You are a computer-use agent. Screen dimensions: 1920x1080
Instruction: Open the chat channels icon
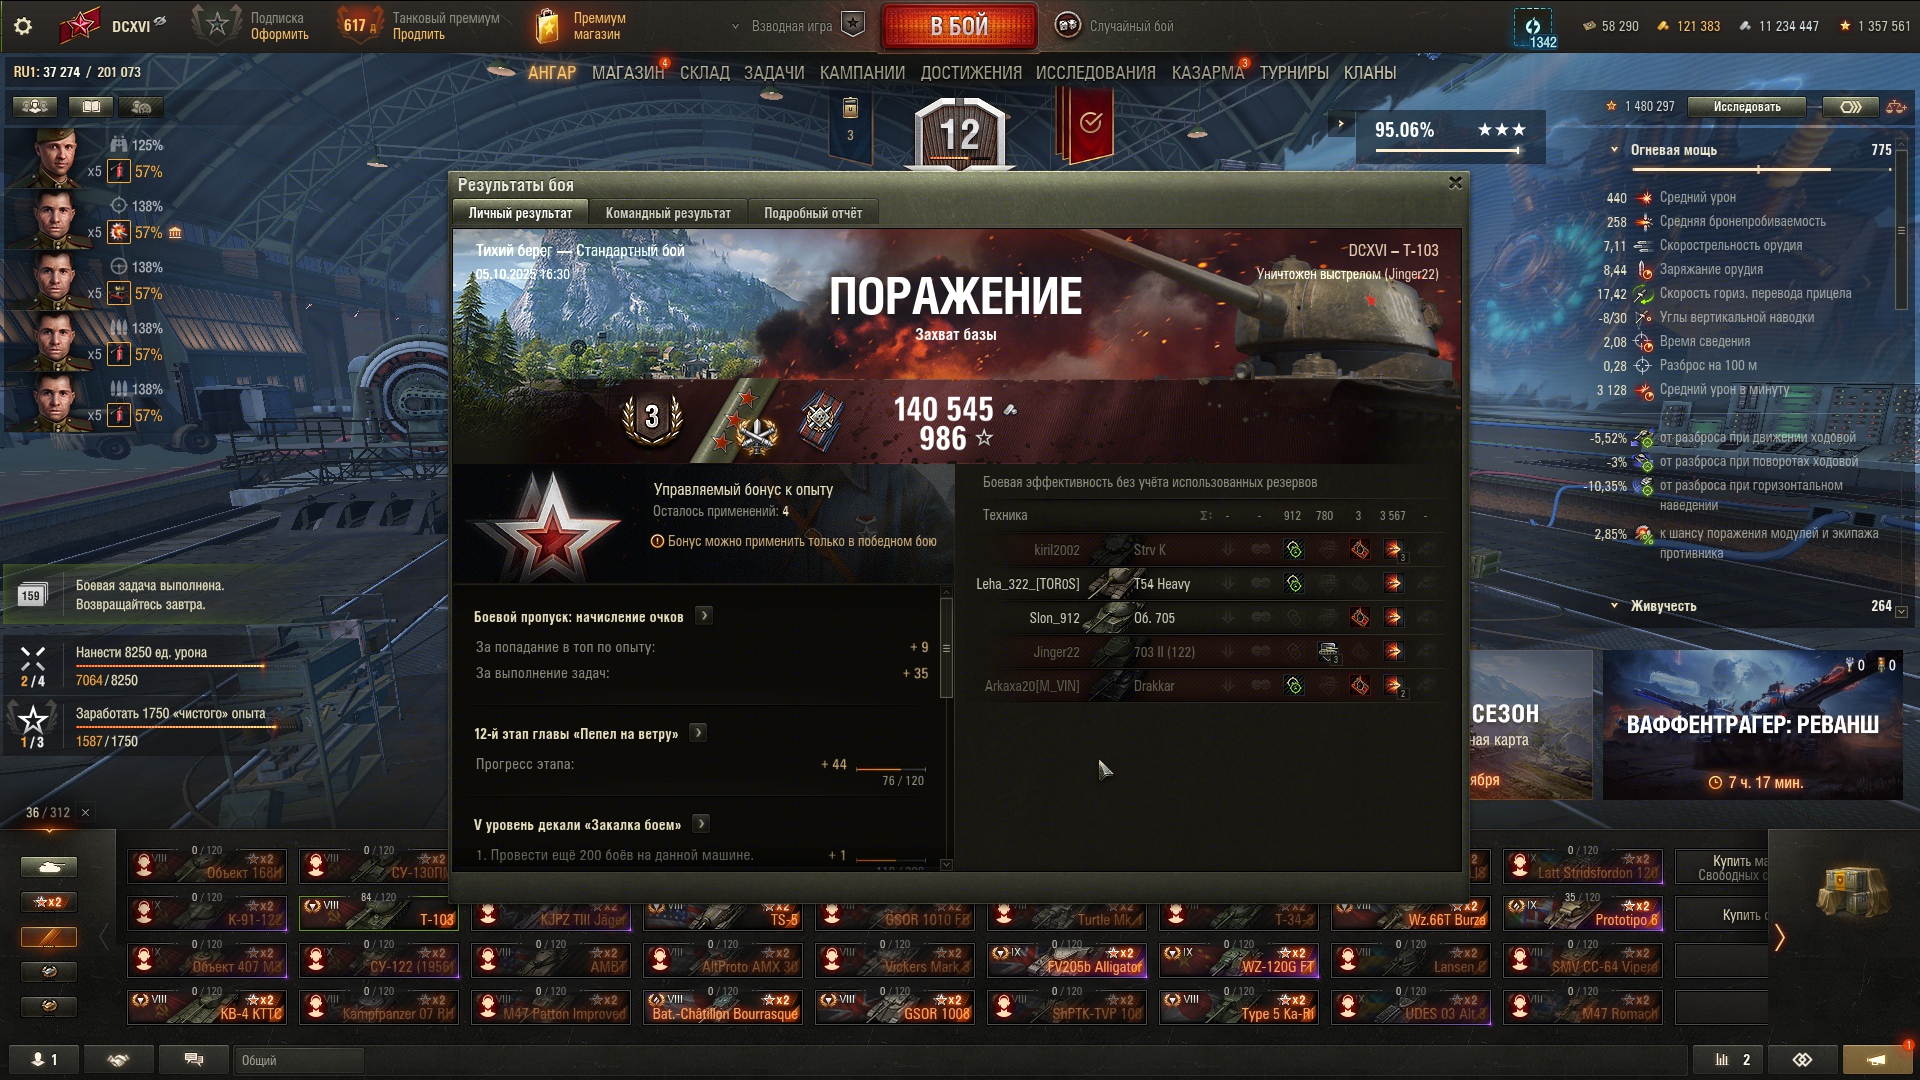(x=194, y=1060)
